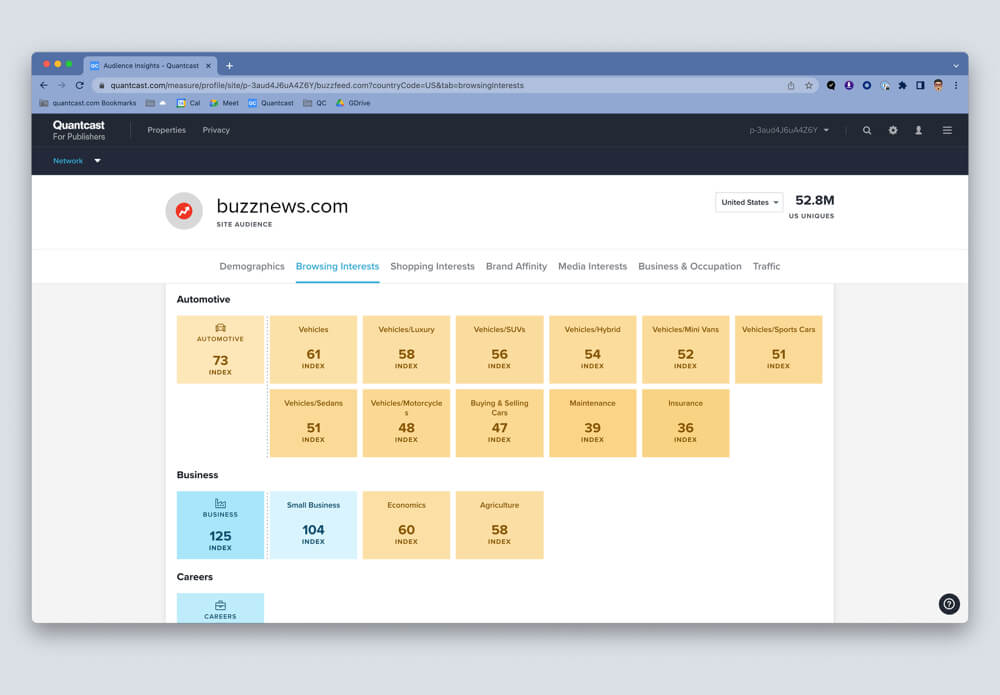This screenshot has width=1000, height=695.
Task: Open the Shopping Interests tab
Action: (432, 267)
